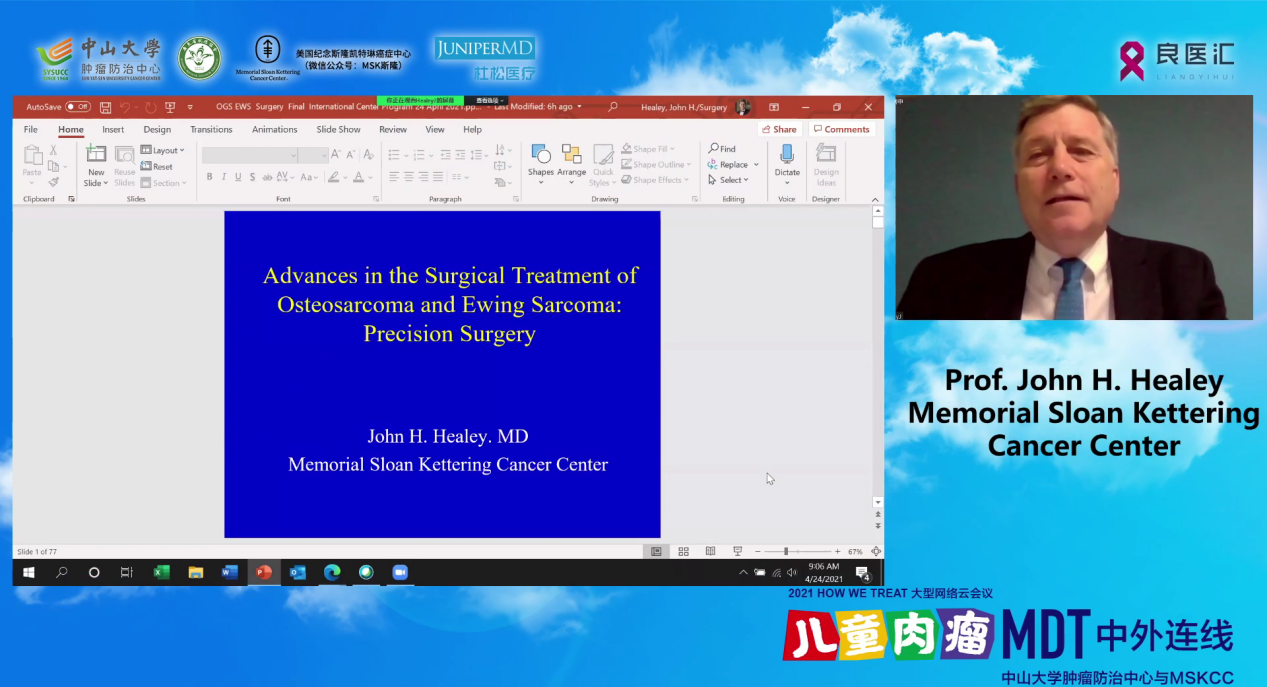Undo the last action

click(x=125, y=107)
